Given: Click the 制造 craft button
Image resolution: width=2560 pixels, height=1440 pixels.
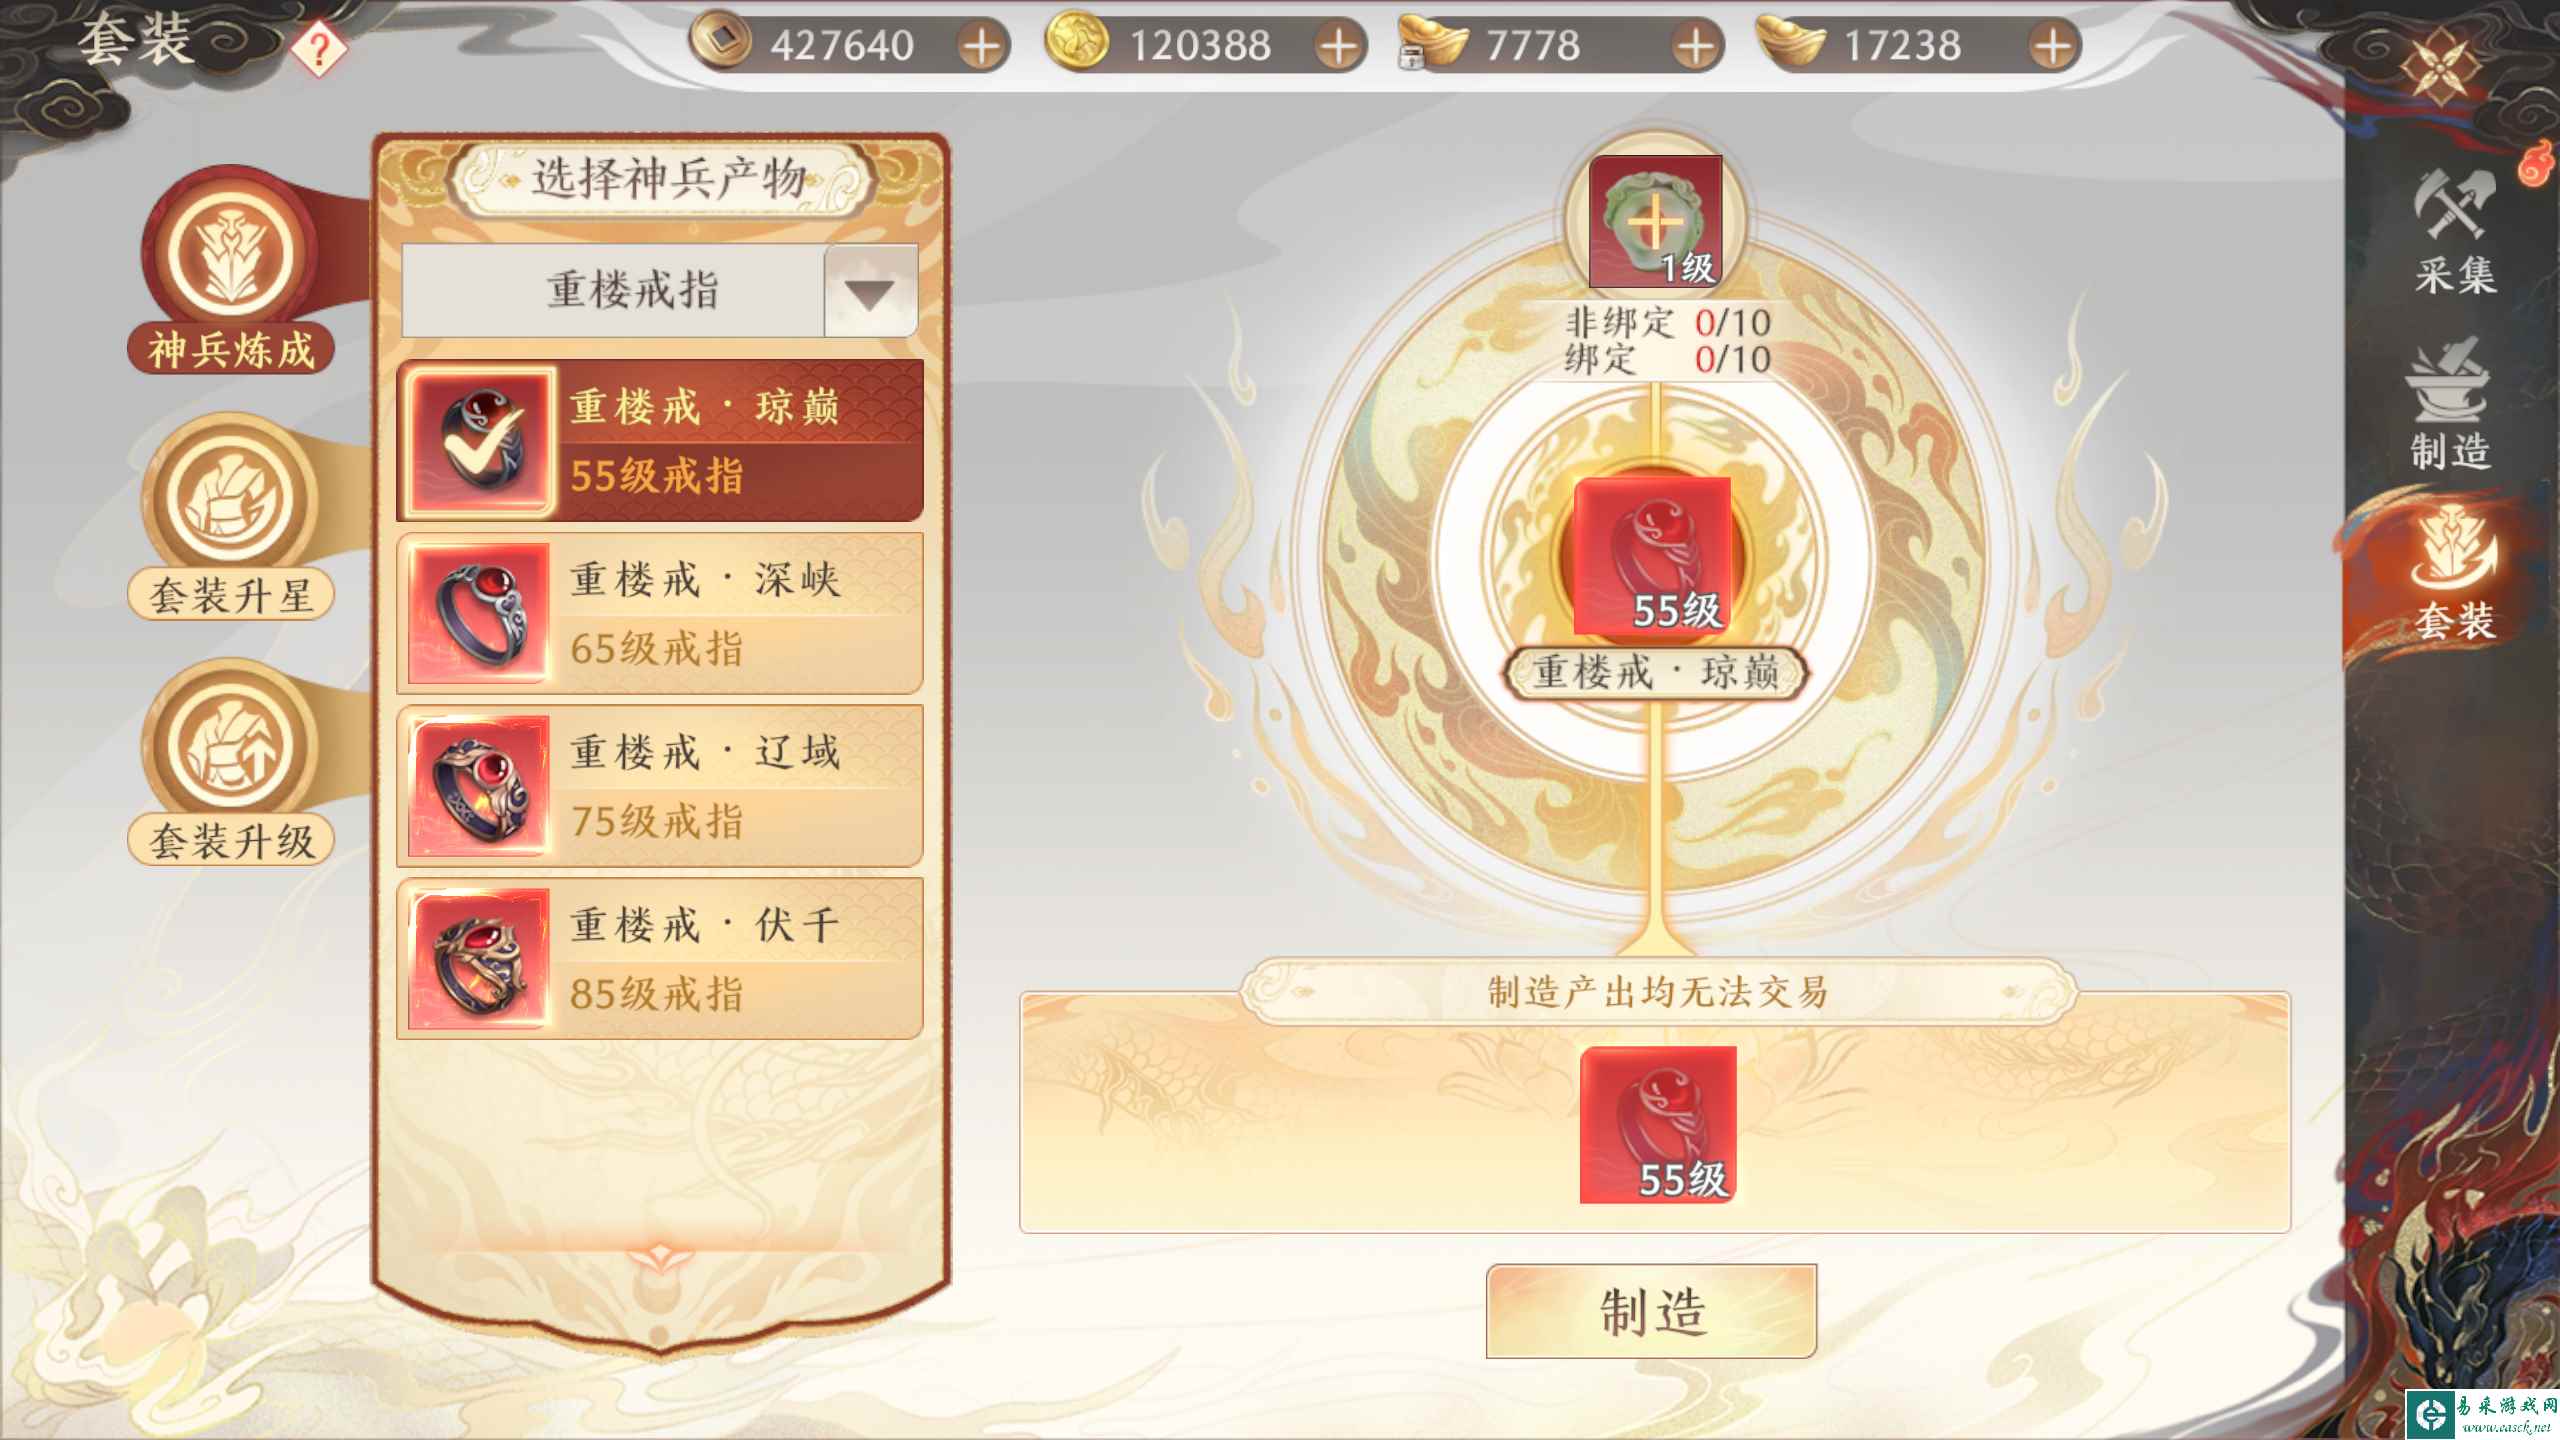Looking at the screenshot, I should click(x=1651, y=1311).
